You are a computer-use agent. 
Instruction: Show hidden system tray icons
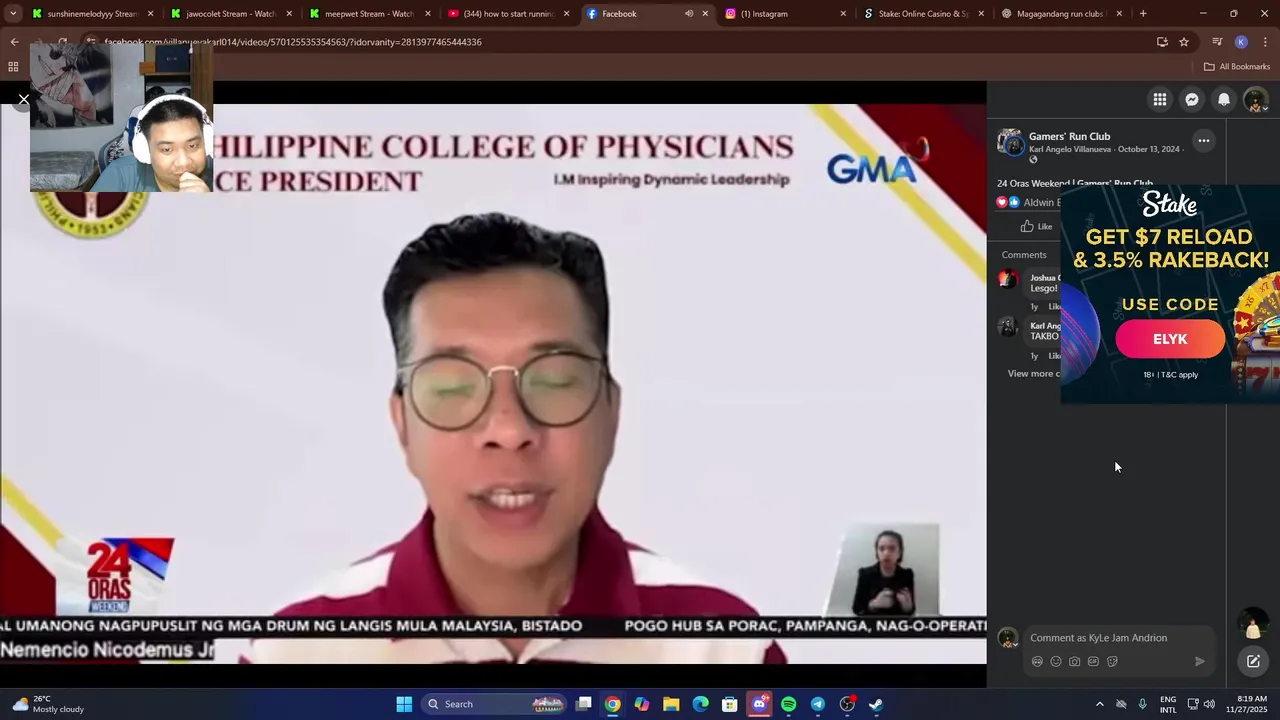pos(1100,704)
